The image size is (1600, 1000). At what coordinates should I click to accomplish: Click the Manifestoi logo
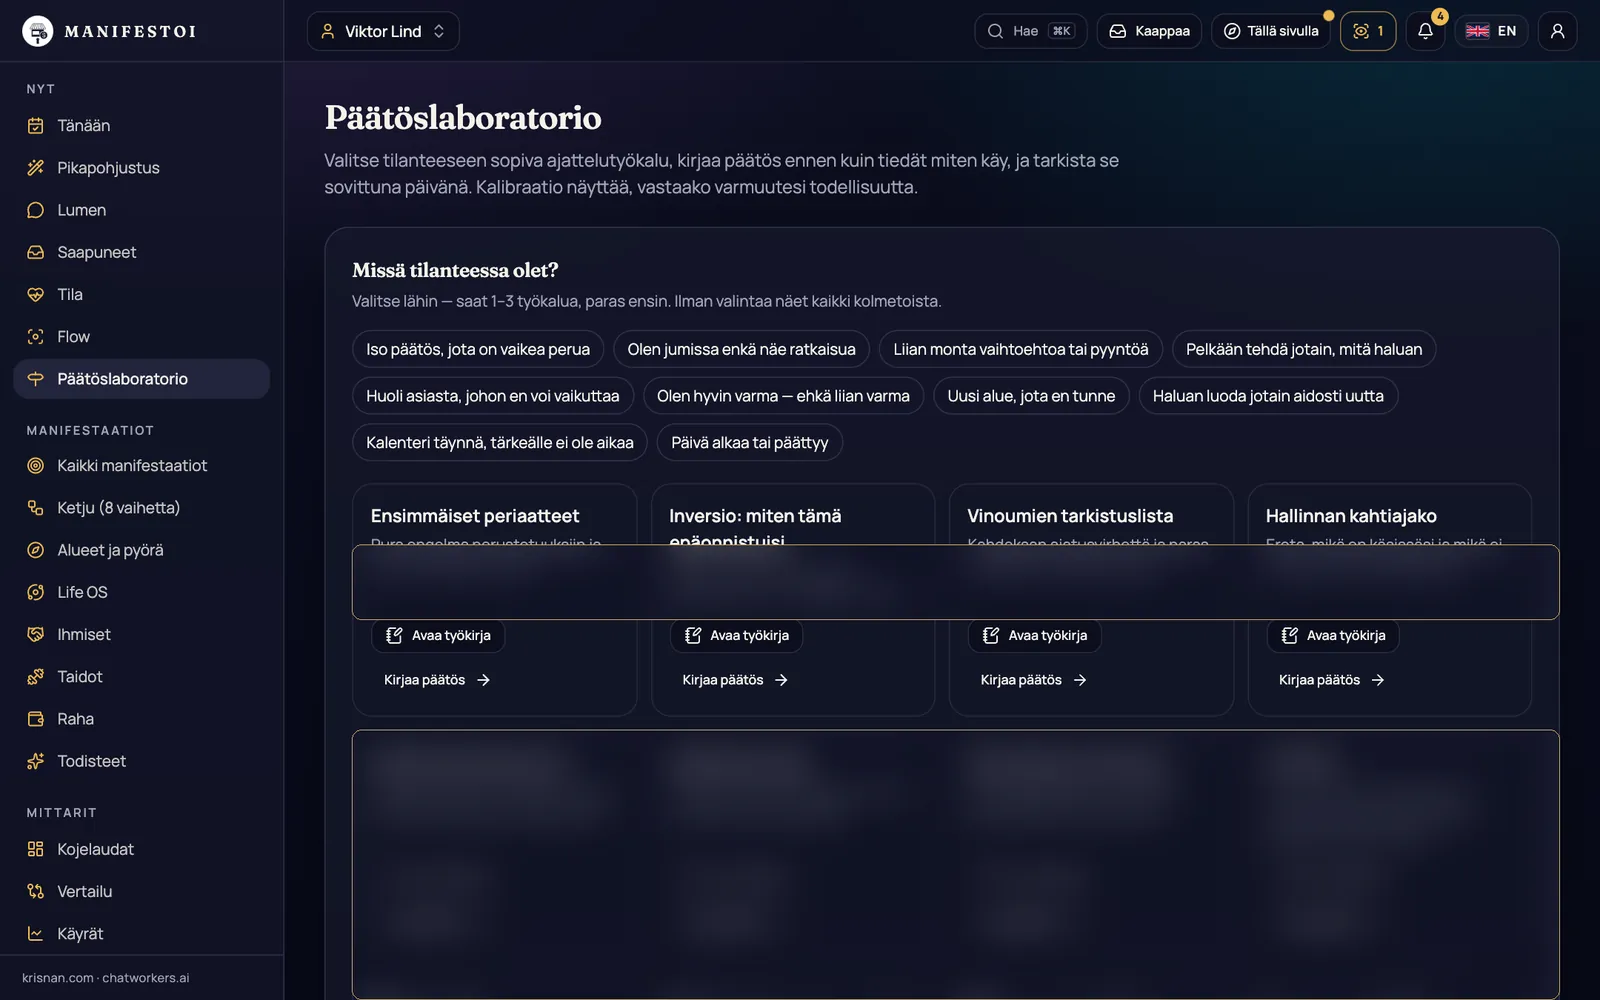109,31
